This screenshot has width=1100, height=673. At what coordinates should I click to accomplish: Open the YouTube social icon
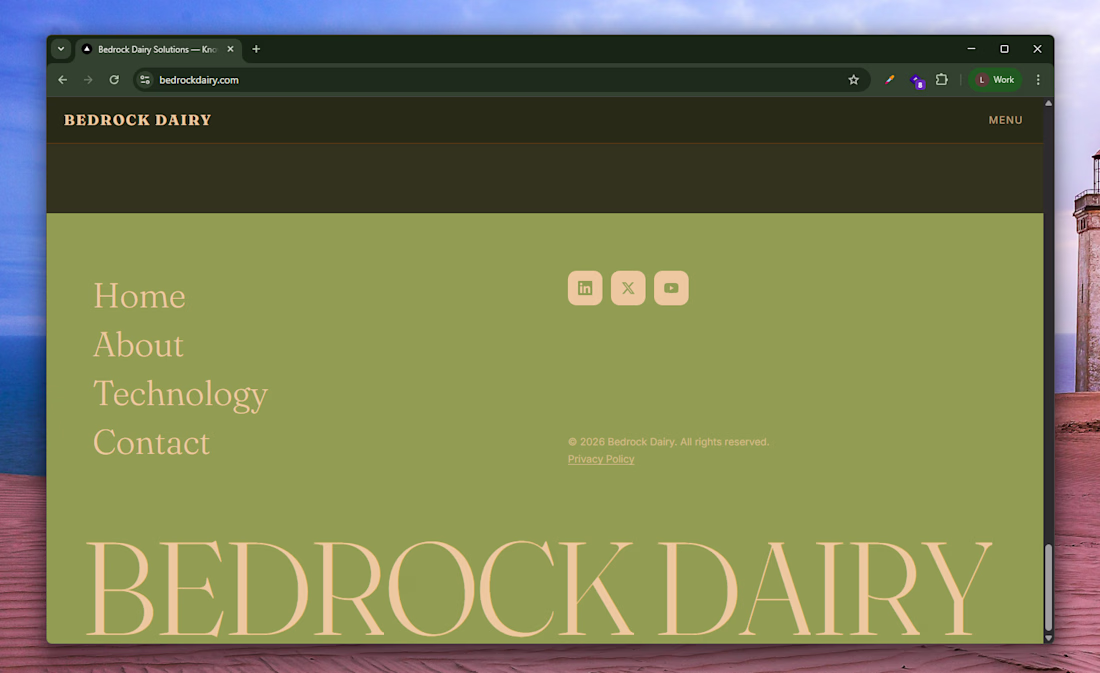[x=671, y=288]
